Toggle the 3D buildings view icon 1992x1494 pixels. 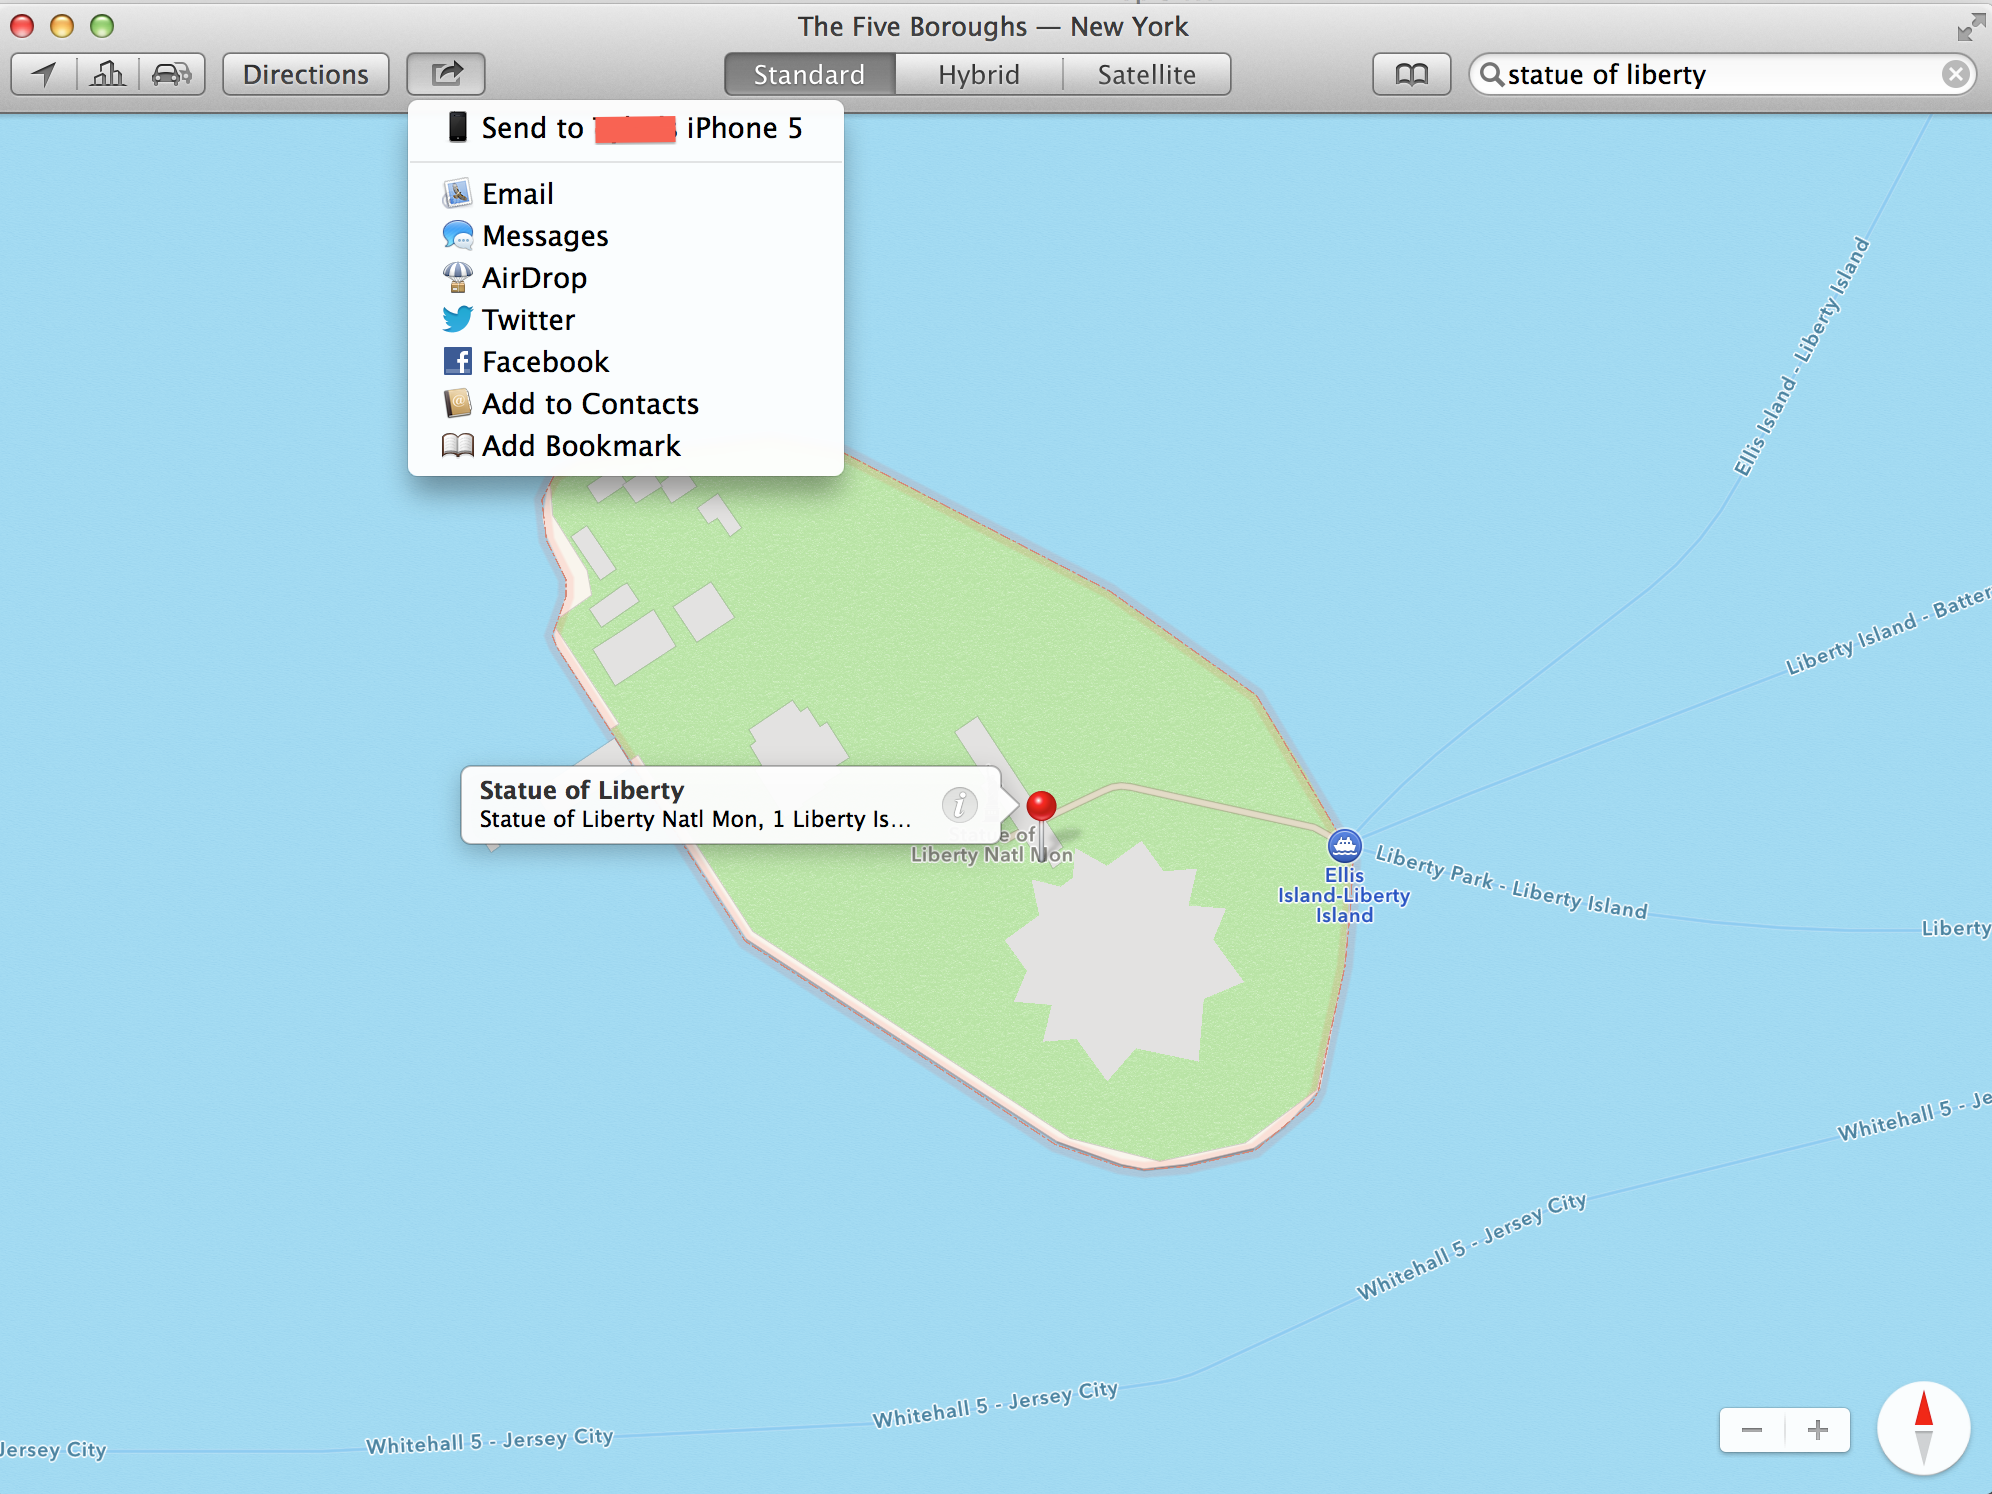coord(108,74)
